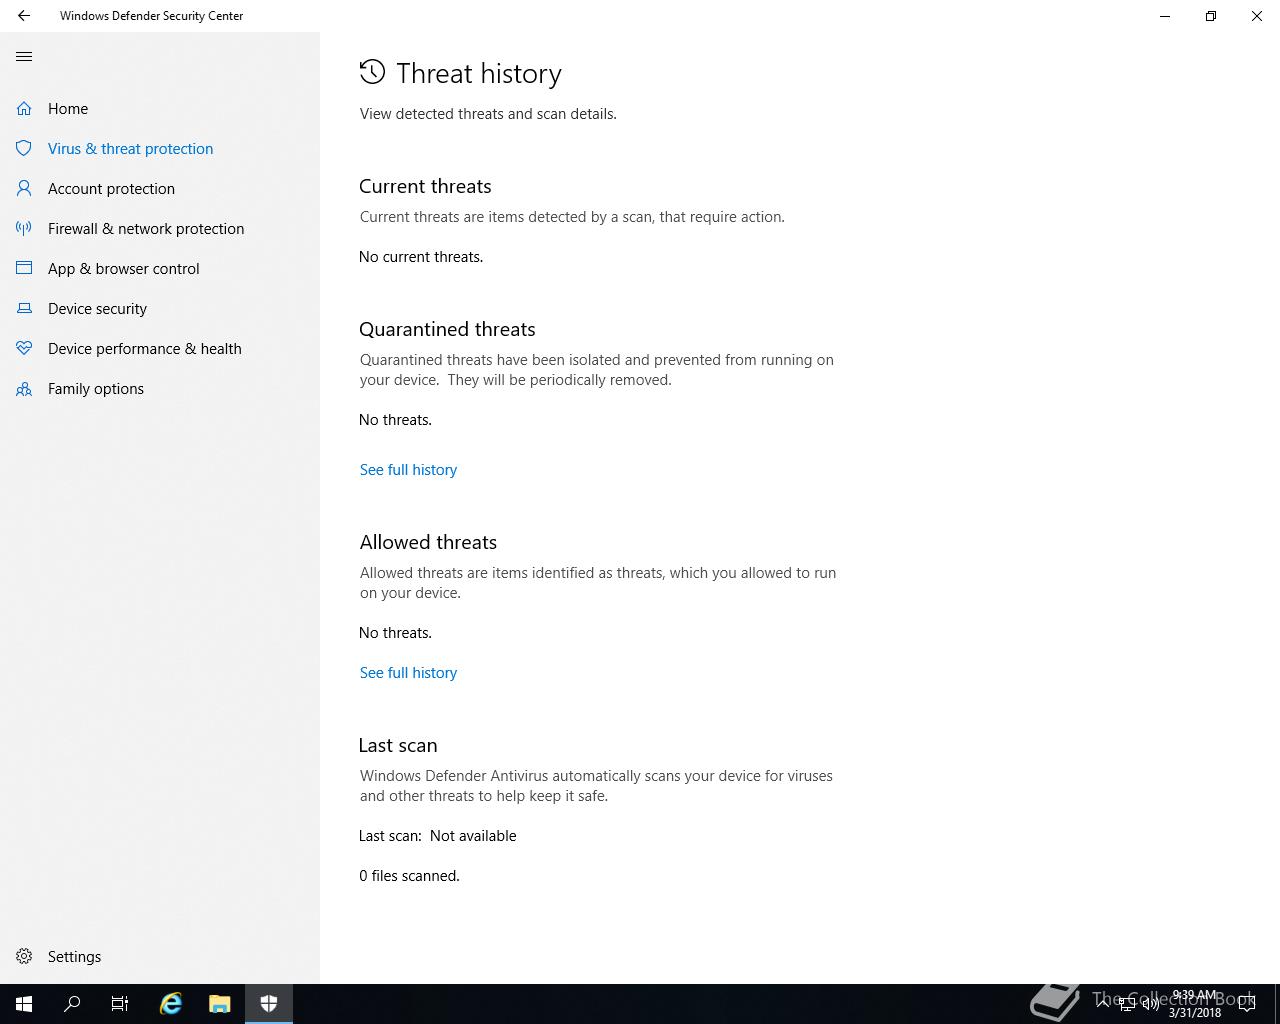Minimize the Windows Defender Security Center window
1280x1024 pixels.
[x=1165, y=16]
